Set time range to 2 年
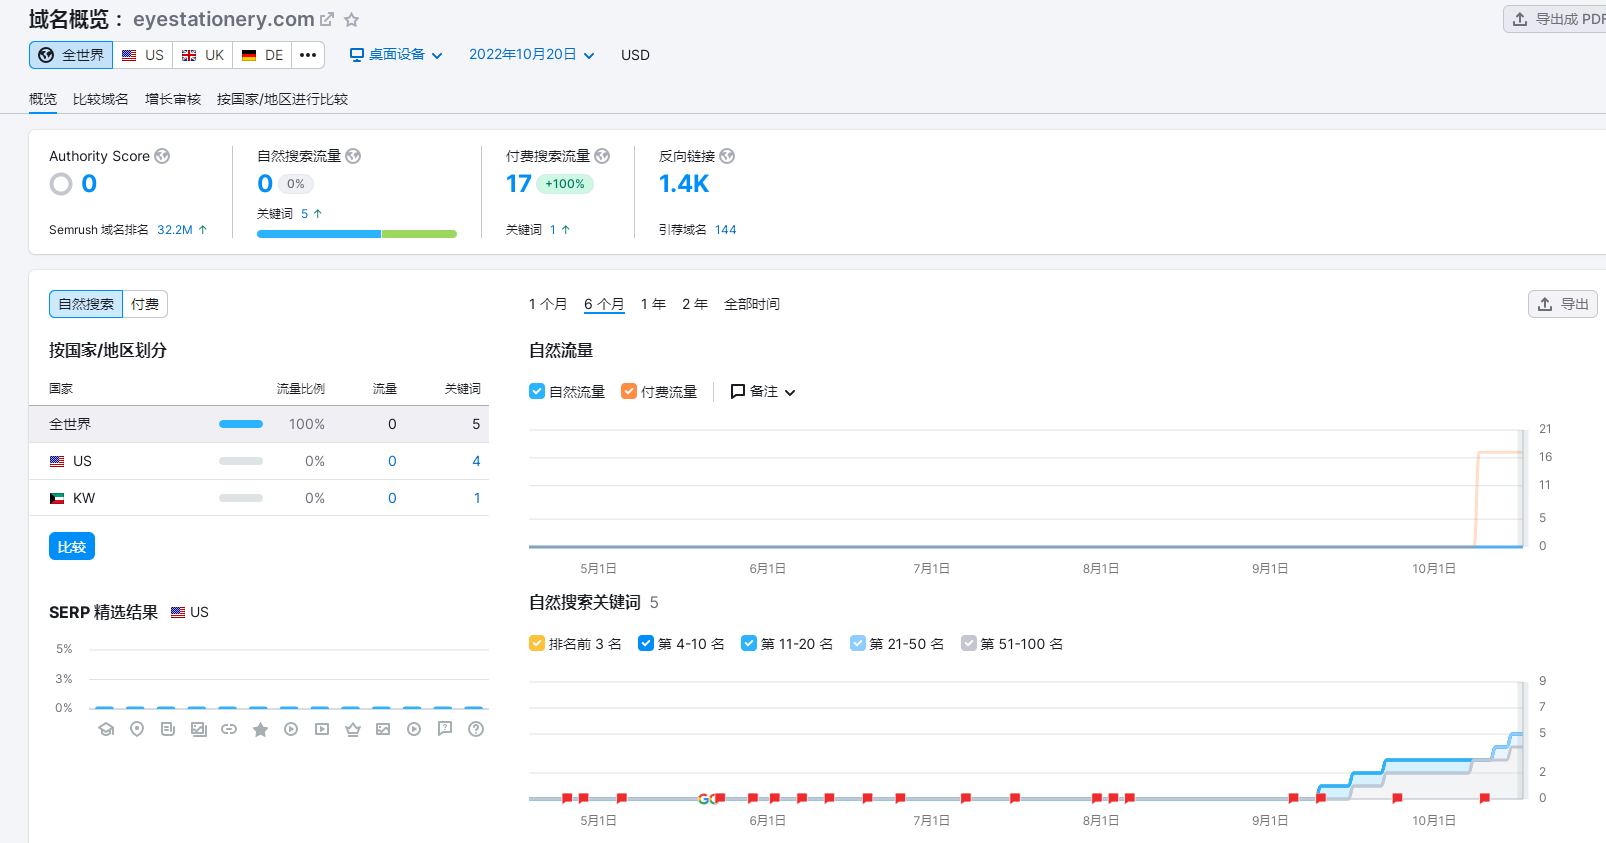The height and width of the screenshot is (843, 1606). (695, 304)
